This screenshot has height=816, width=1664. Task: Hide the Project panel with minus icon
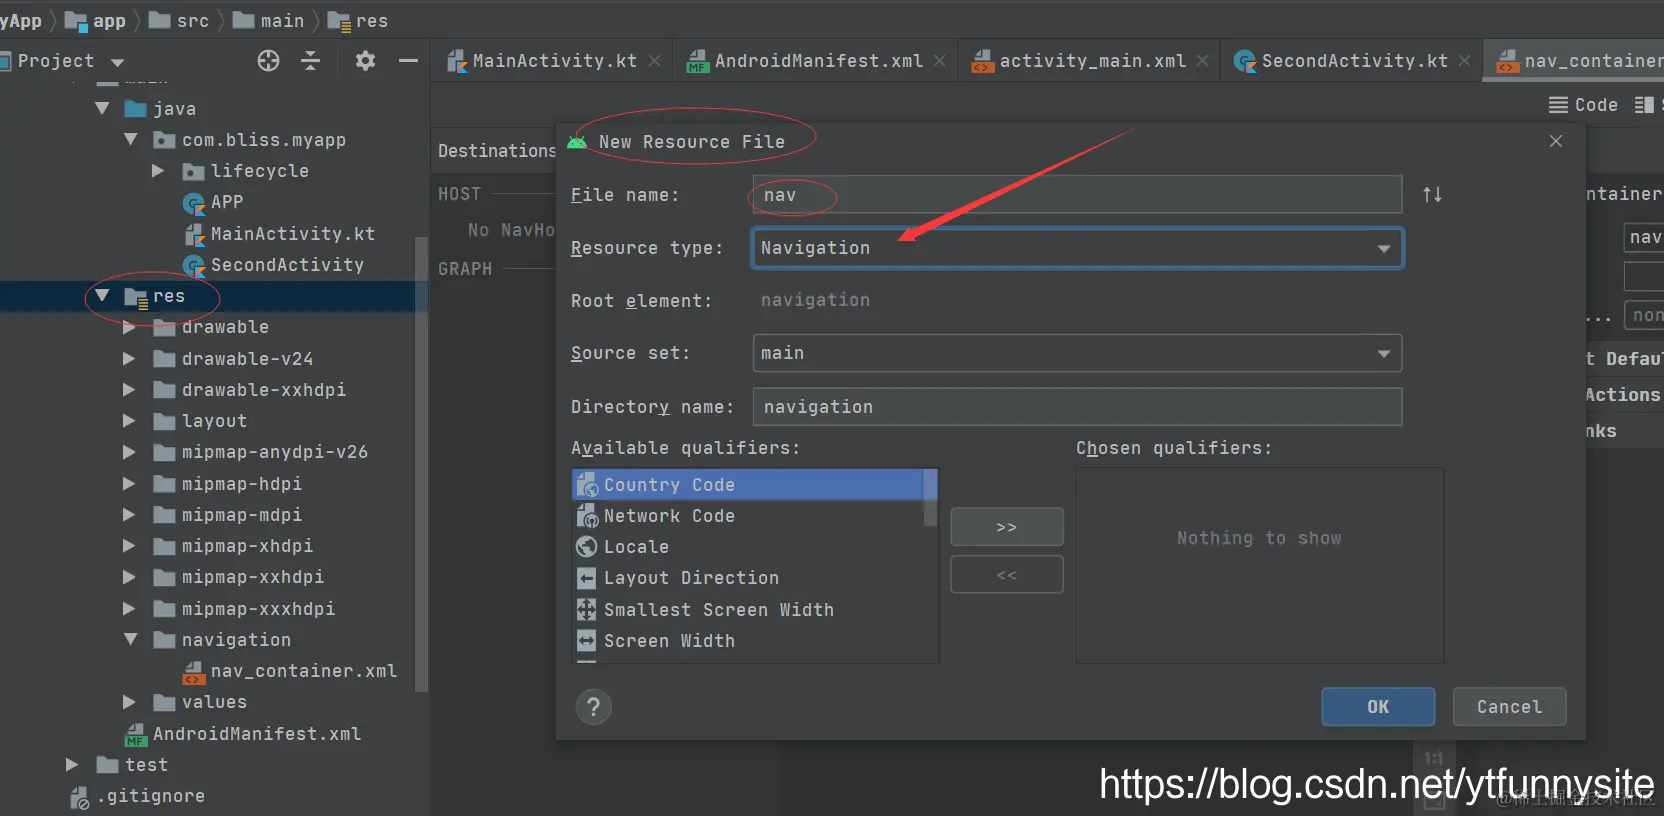pyautogui.click(x=408, y=61)
